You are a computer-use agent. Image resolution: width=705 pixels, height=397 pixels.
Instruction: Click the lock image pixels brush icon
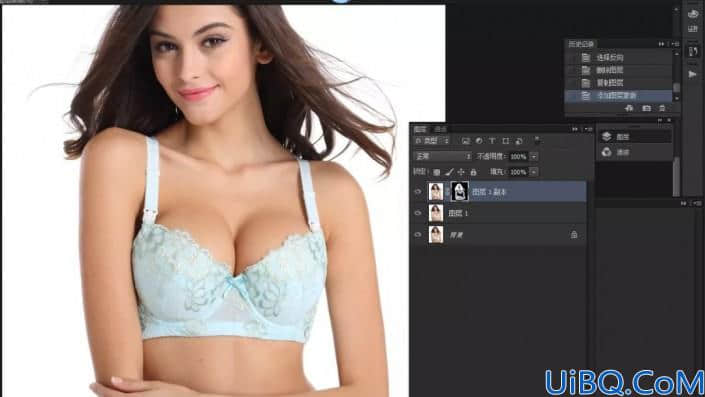coord(449,172)
